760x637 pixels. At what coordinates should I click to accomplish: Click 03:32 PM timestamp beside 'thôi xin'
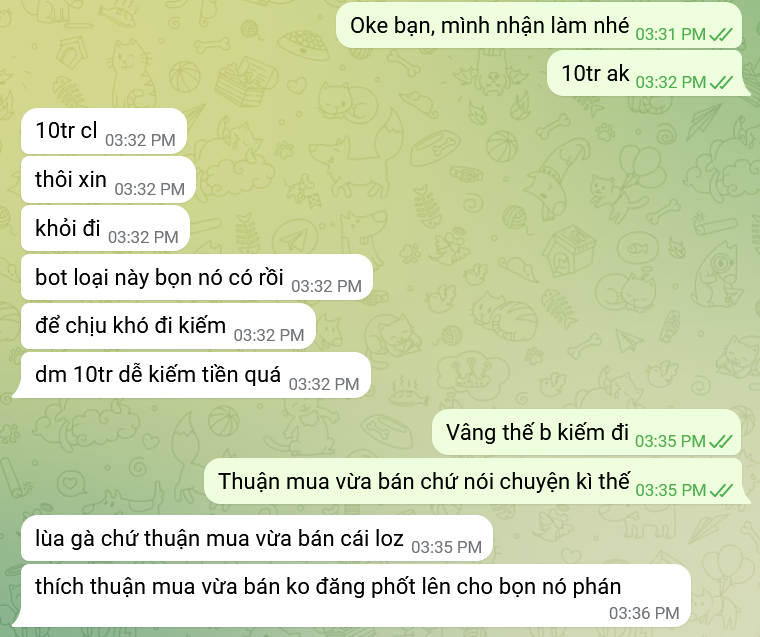pyautogui.click(x=150, y=189)
